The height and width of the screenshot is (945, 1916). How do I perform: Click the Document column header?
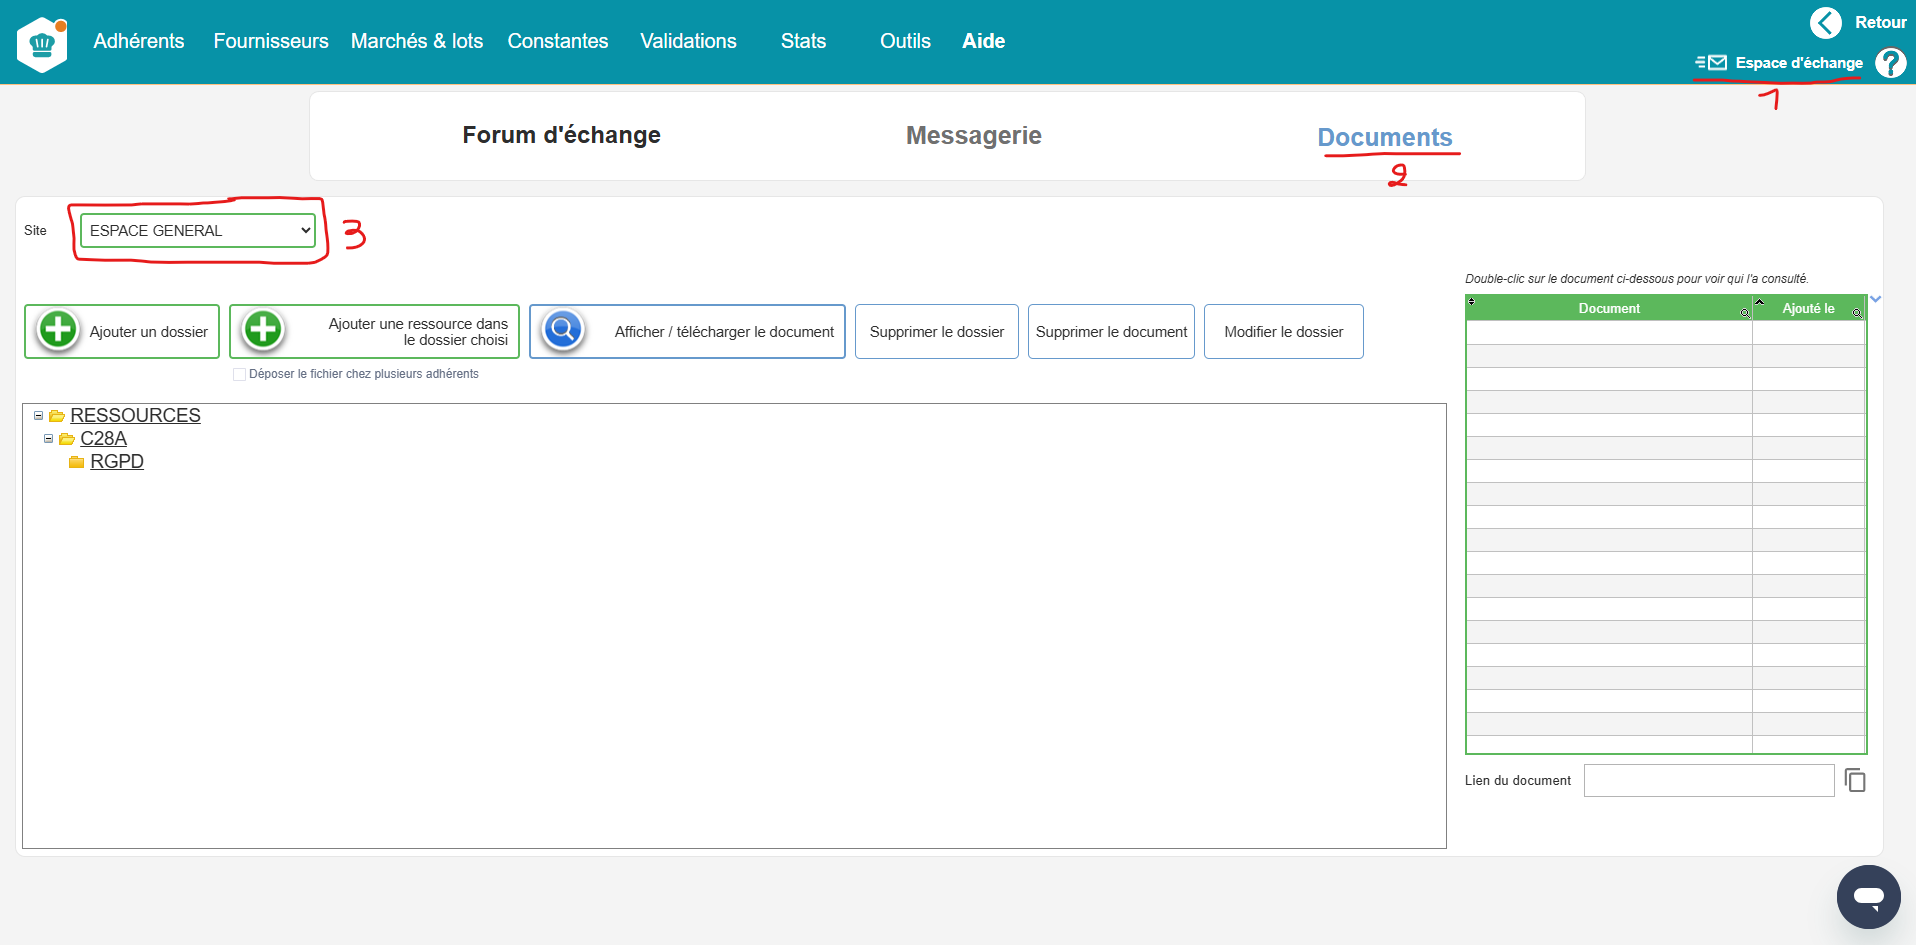pyautogui.click(x=1609, y=308)
